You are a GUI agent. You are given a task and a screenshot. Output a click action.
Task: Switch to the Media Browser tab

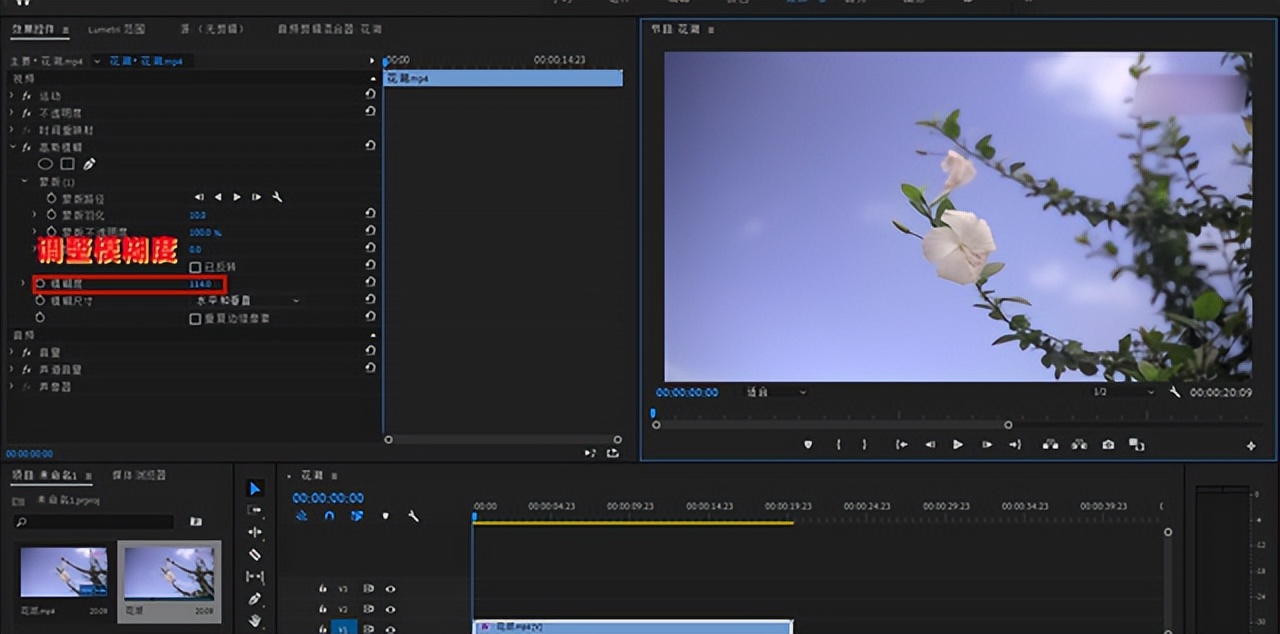(138, 475)
